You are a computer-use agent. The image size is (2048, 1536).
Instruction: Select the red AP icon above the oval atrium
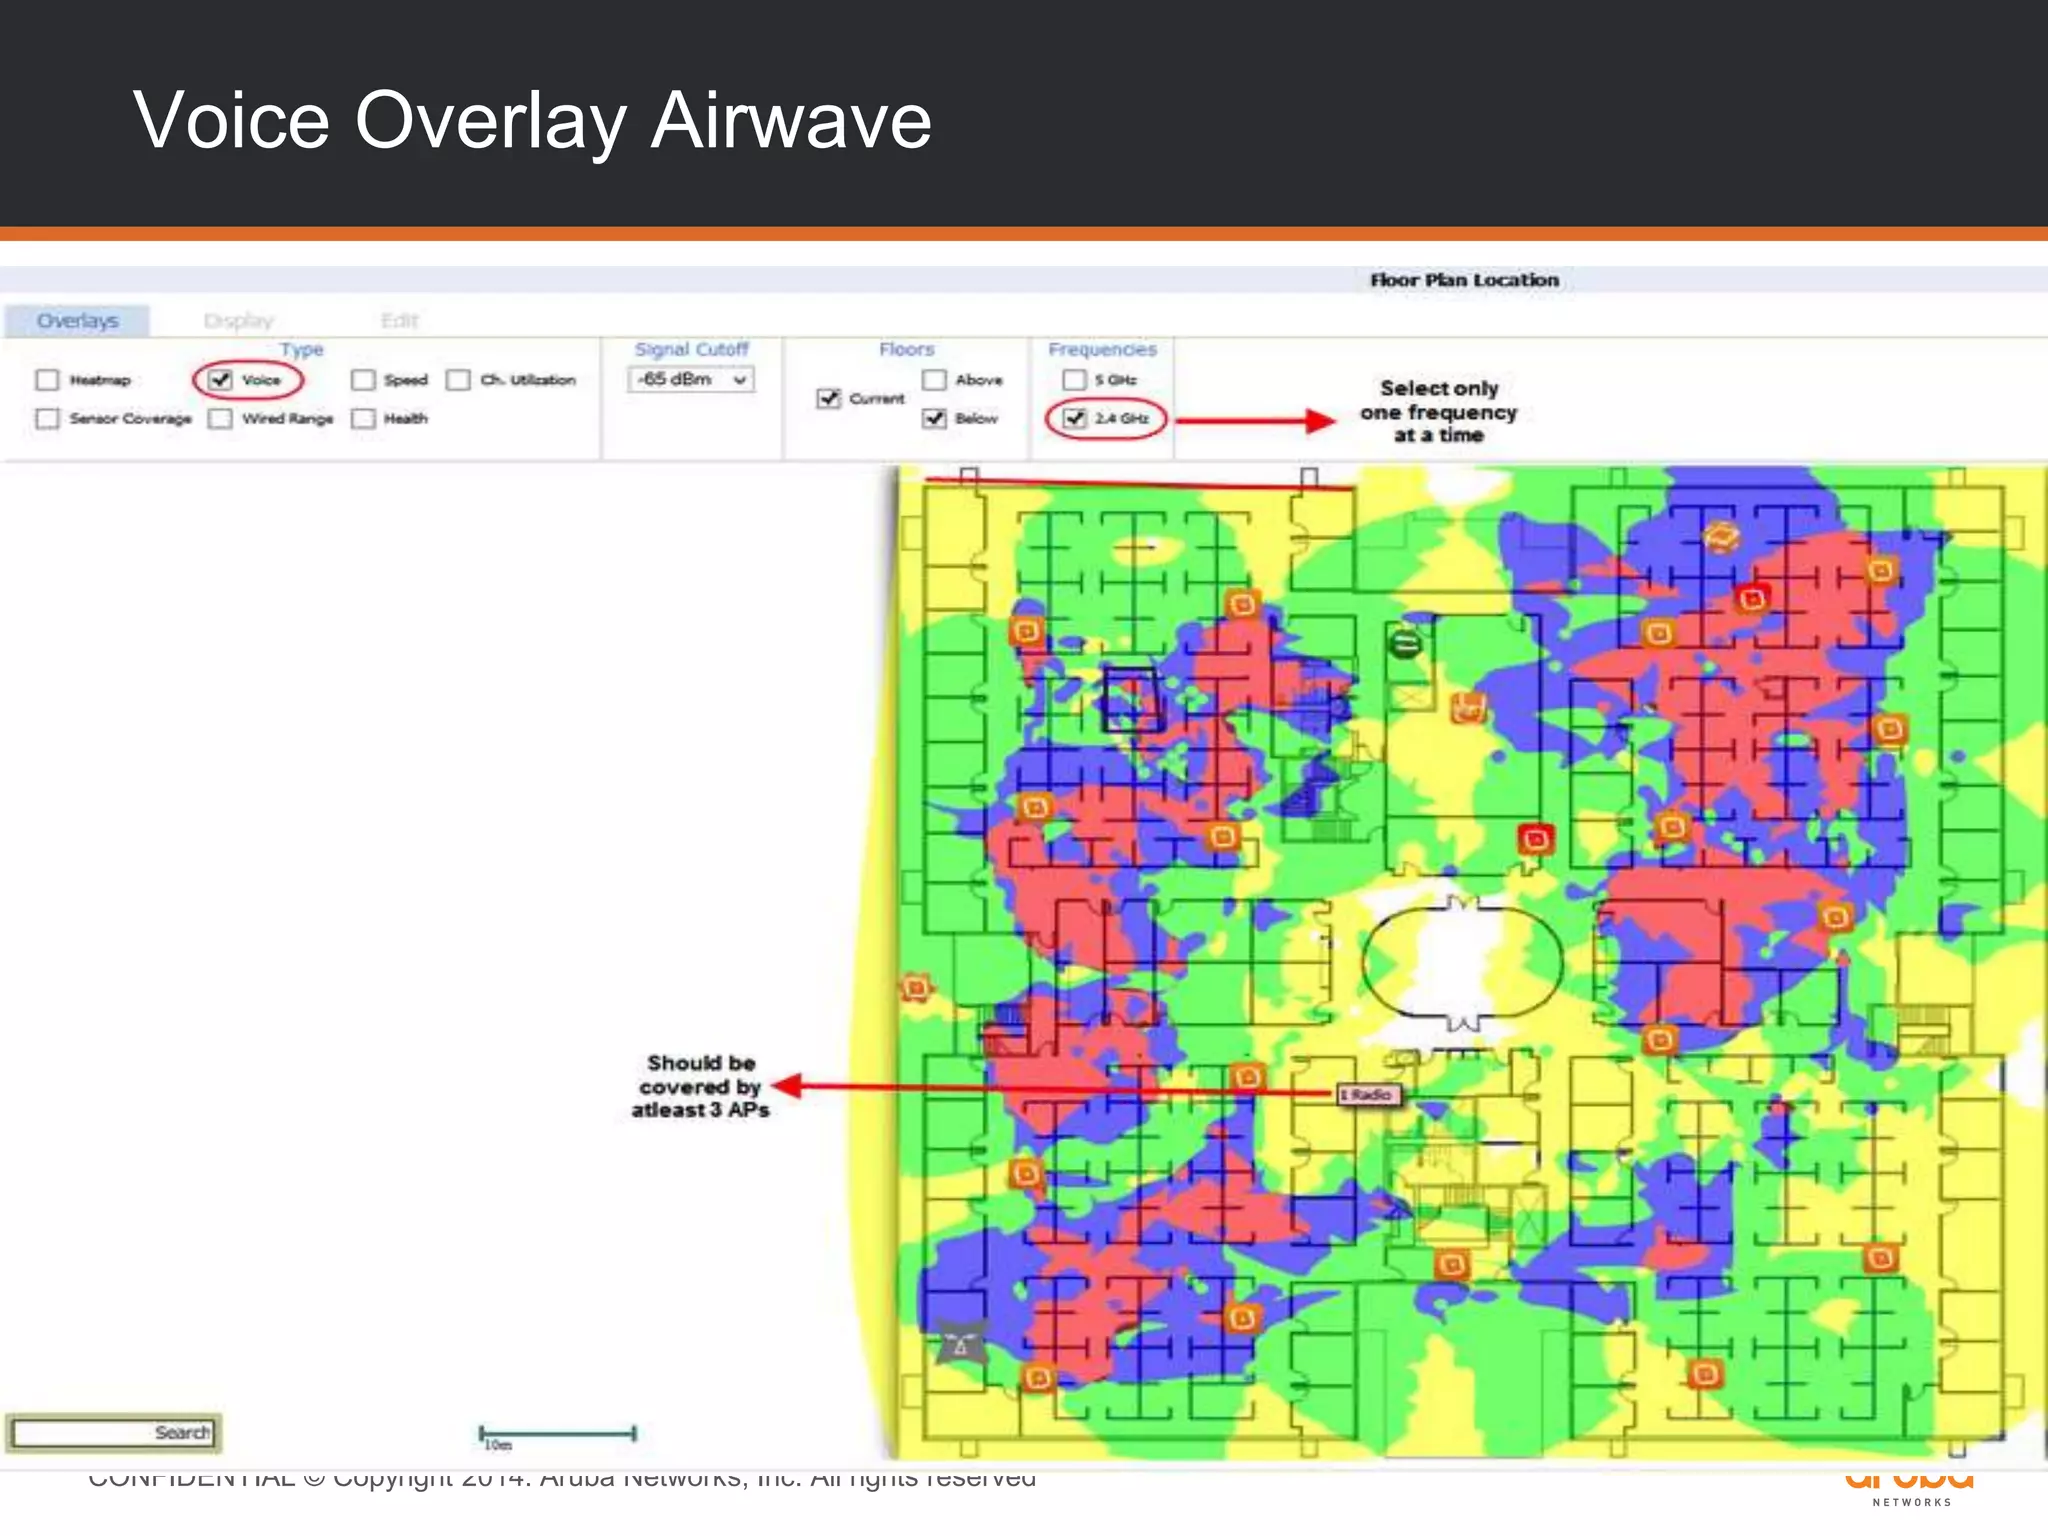(x=1535, y=839)
